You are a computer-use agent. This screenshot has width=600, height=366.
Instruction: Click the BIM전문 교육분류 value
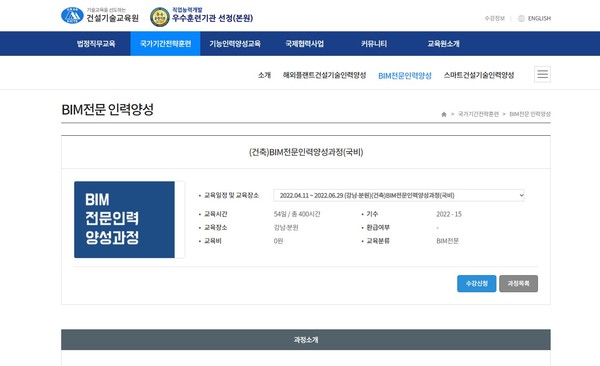(447, 241)
